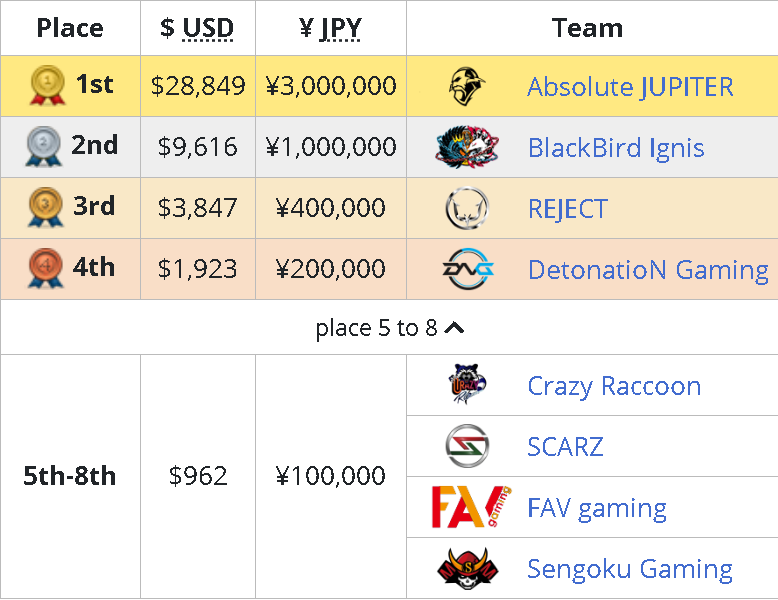Collapse the place 5 to 8 section
The height and width of the screenshot is (600, 778).
(389, 328)
